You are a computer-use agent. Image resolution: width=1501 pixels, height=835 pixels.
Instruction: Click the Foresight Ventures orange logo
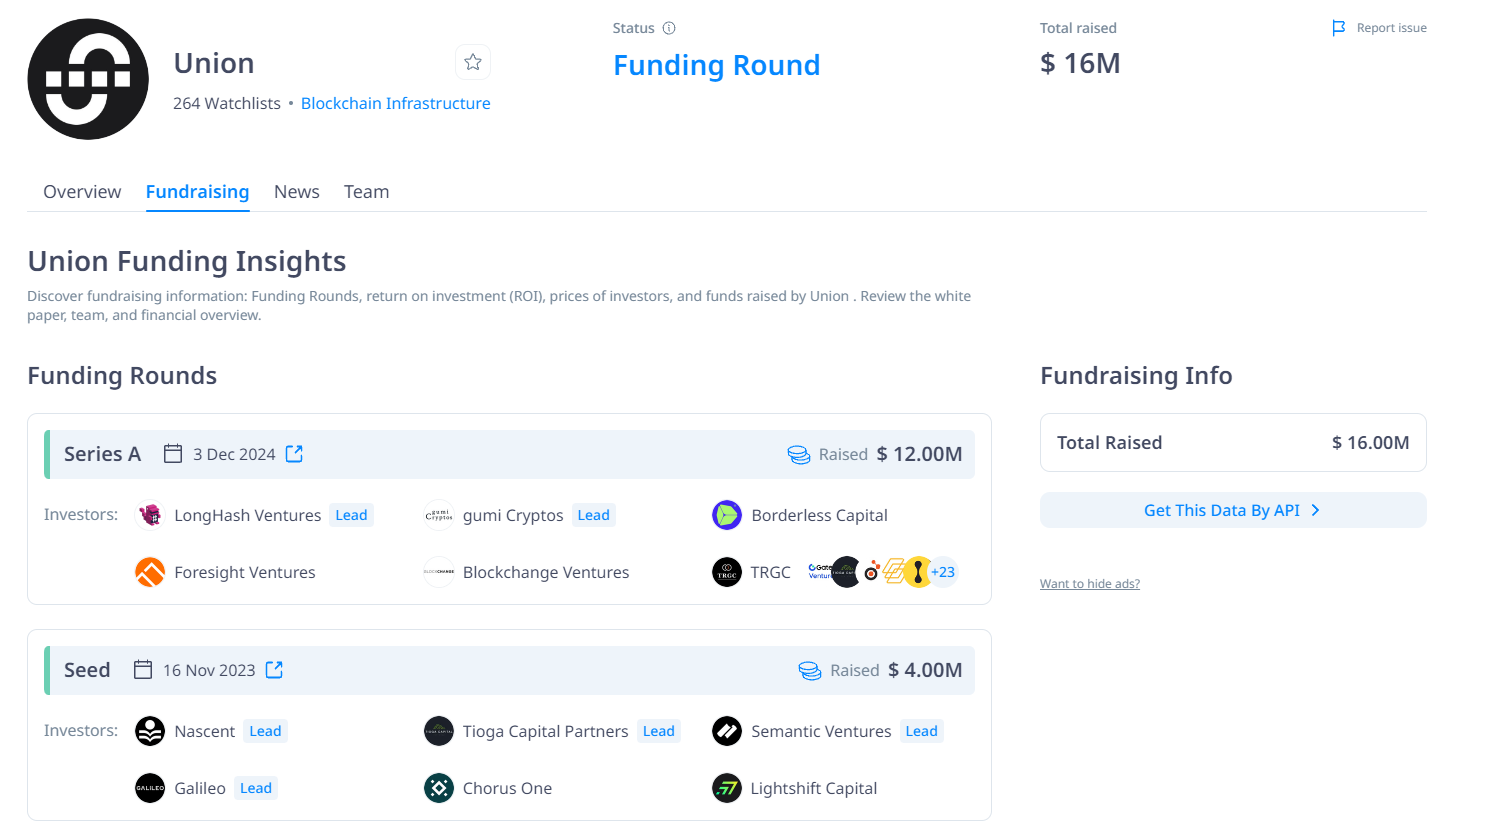point(150,572)
